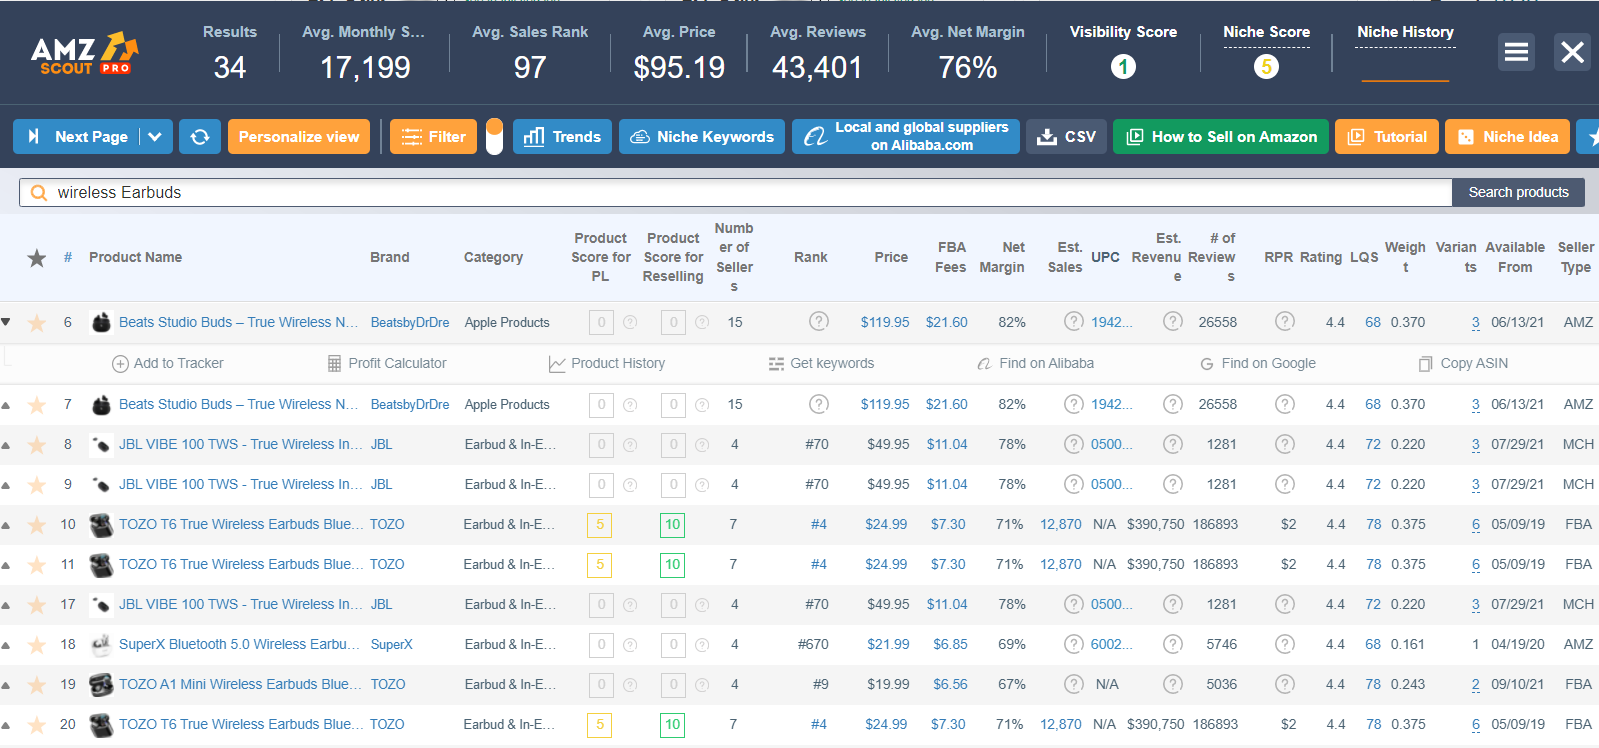Toggle the white switch next to Filter
This screenshot has width=1599, height=748.
coord(494,137)
